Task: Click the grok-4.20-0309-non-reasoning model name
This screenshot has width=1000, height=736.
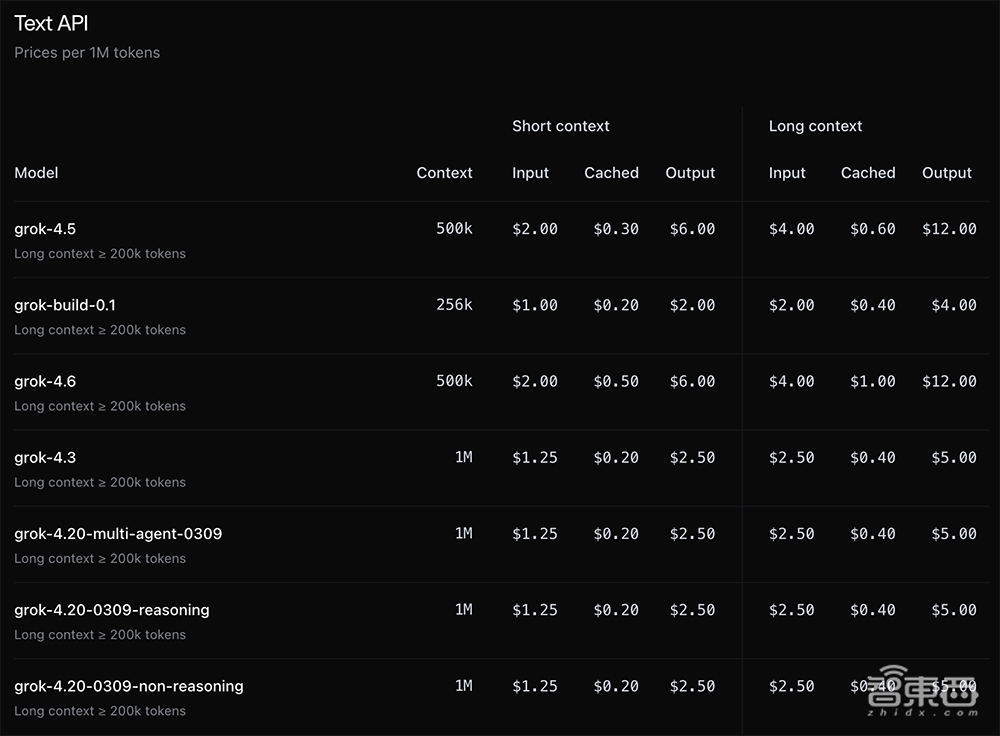Action: pos(129,686)
